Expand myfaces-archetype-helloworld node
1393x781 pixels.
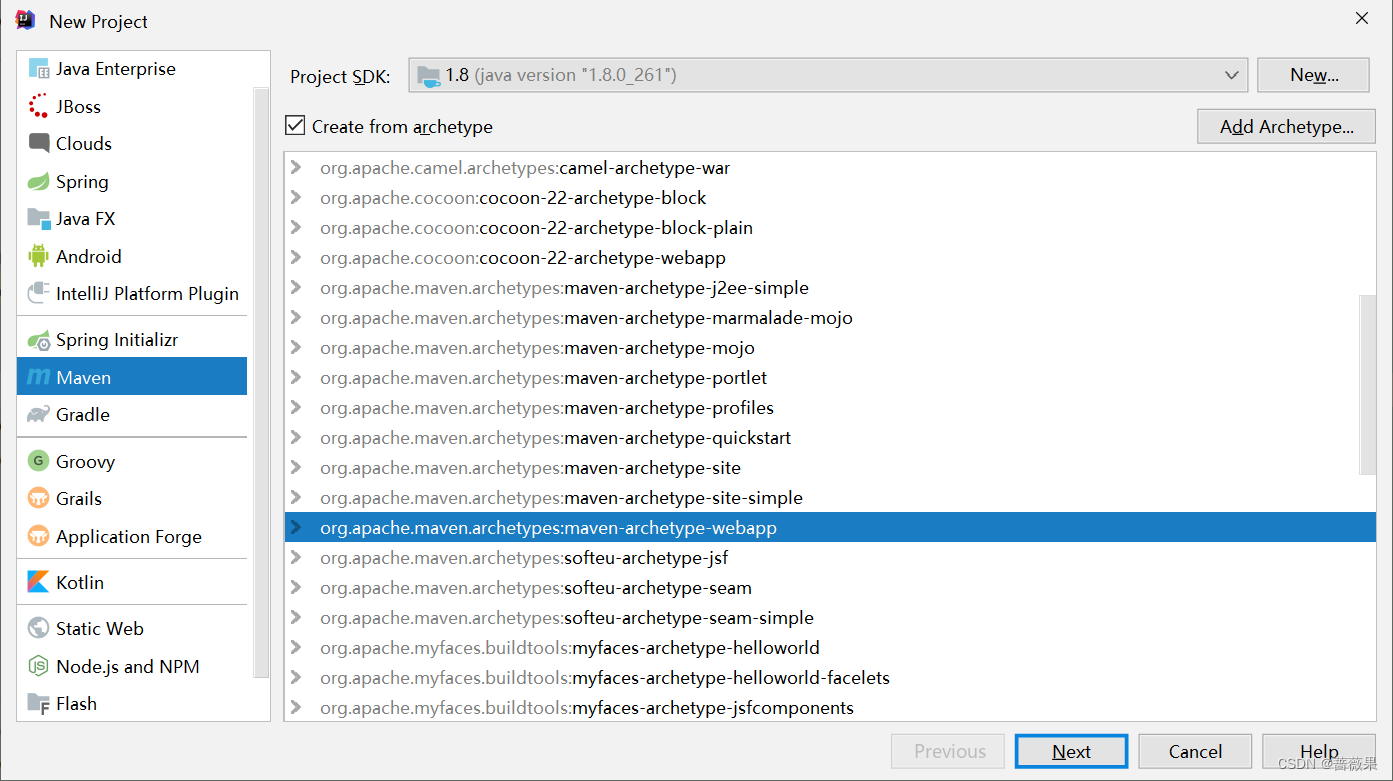[x=296, y=648]
